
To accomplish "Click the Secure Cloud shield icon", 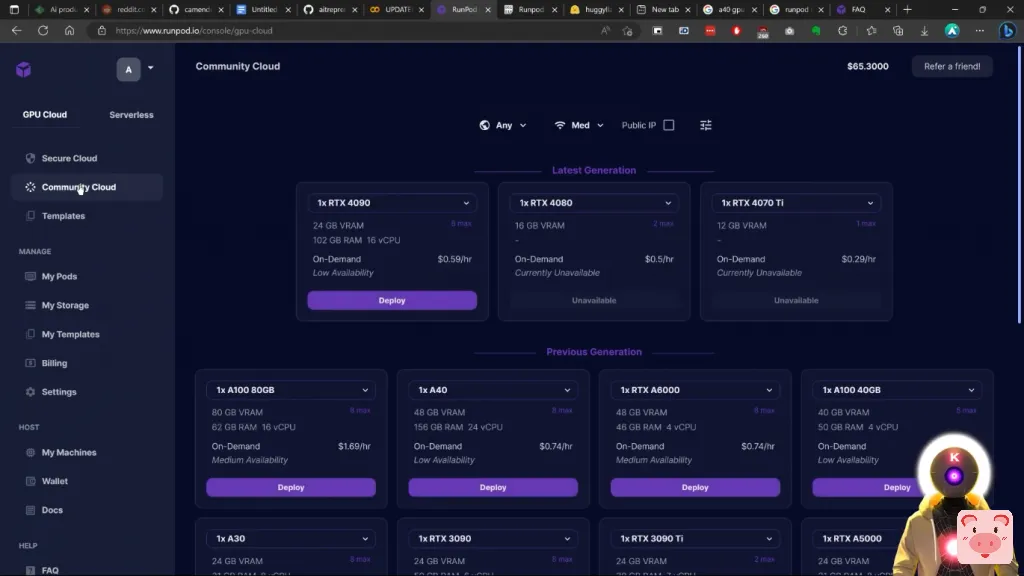I will [30, 158].
